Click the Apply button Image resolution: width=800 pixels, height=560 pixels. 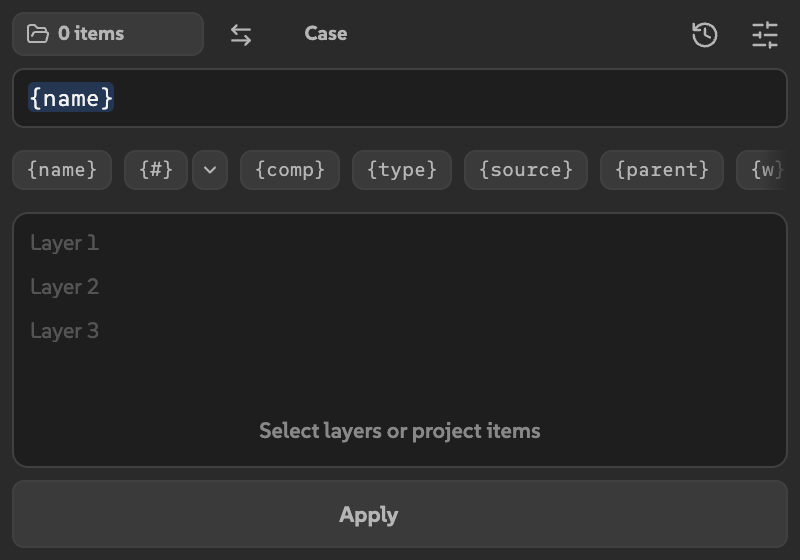[399, 514]
